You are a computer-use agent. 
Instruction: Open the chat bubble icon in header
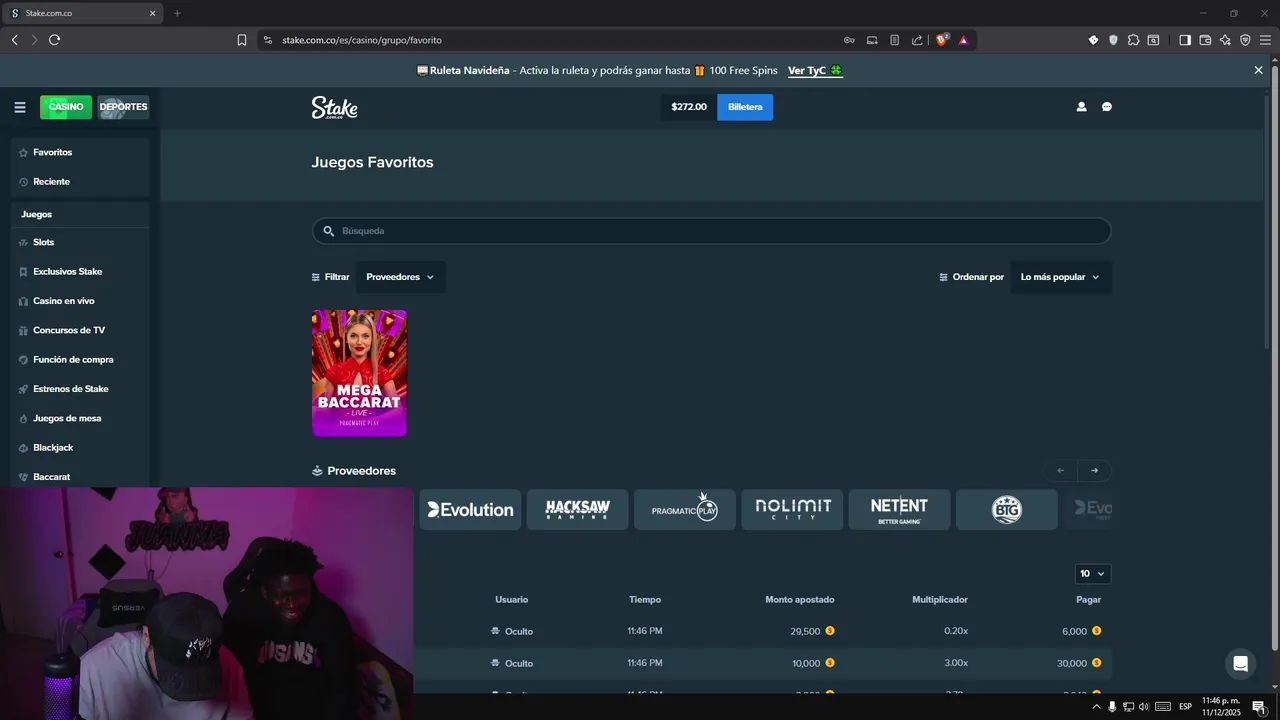1107,107
